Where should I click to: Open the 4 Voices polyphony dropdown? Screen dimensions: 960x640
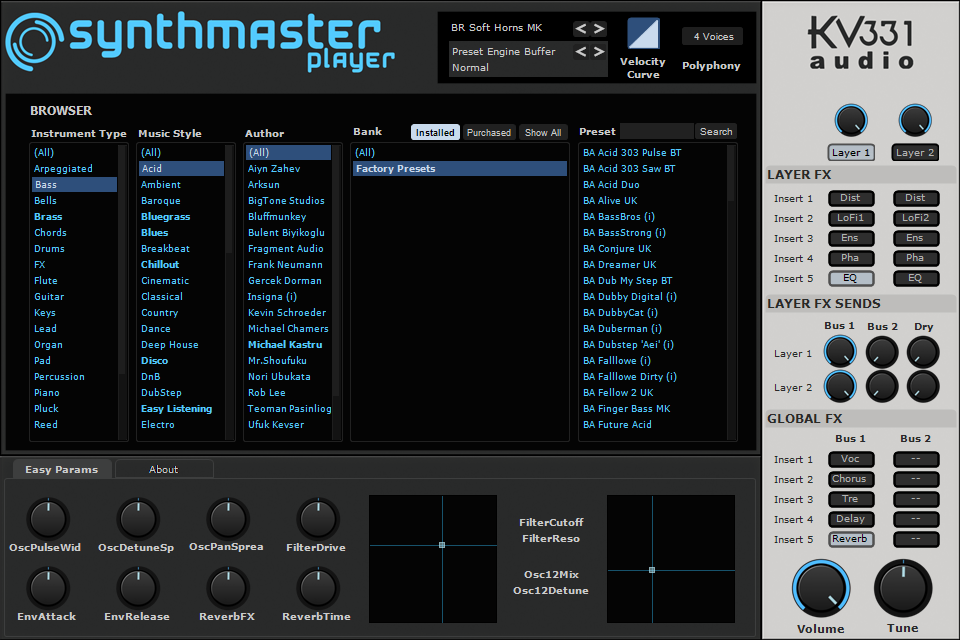[713, 37]
